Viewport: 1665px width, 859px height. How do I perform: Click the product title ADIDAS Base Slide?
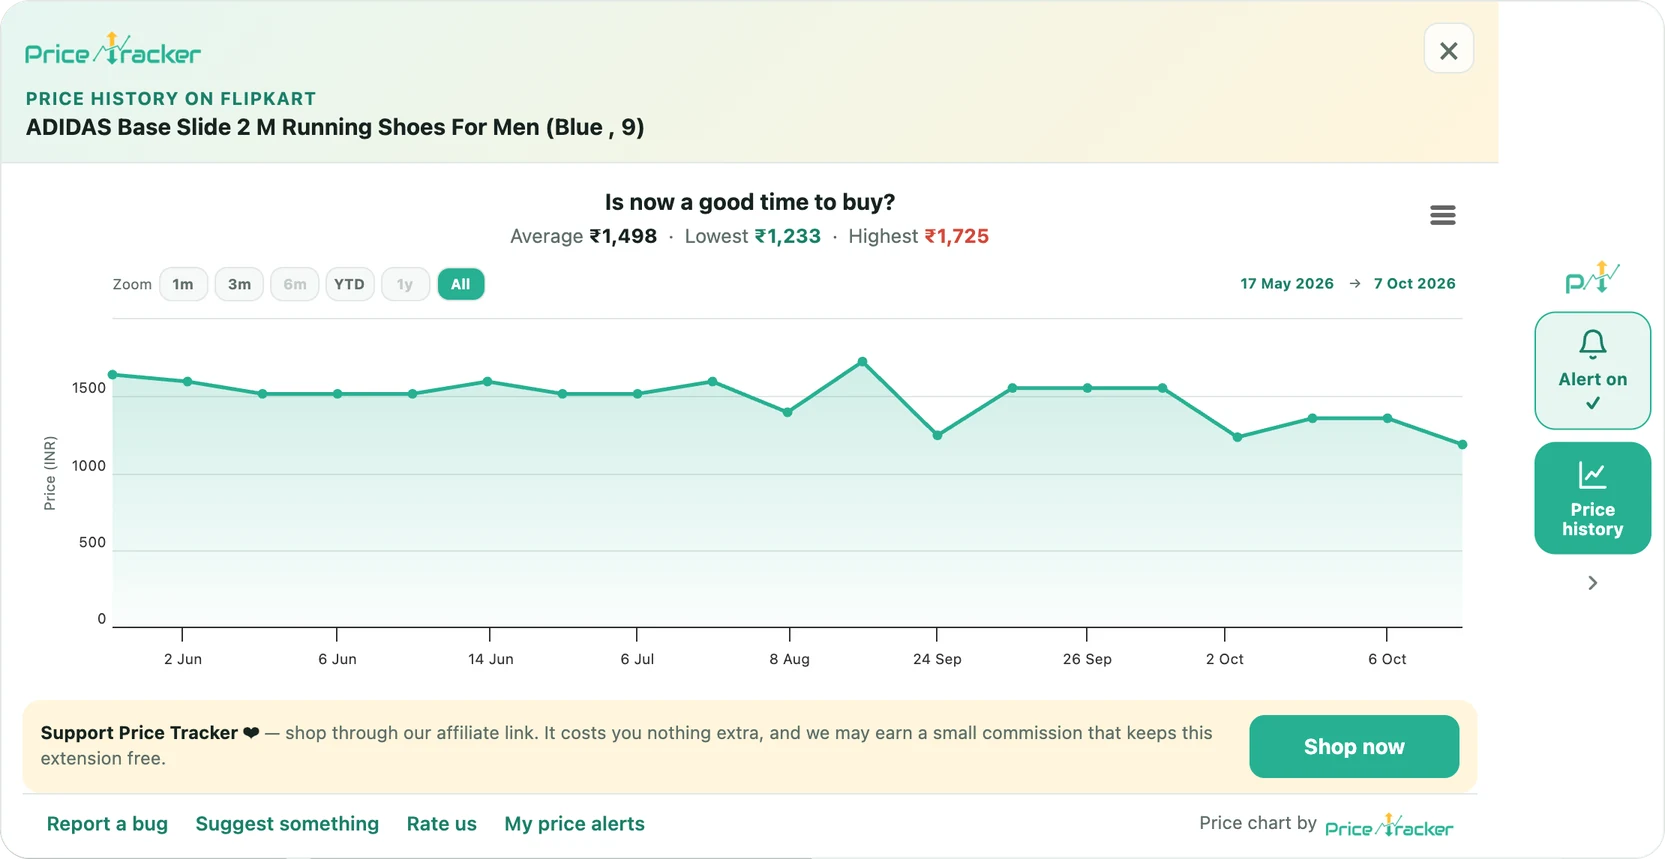[x=335, y=128]
